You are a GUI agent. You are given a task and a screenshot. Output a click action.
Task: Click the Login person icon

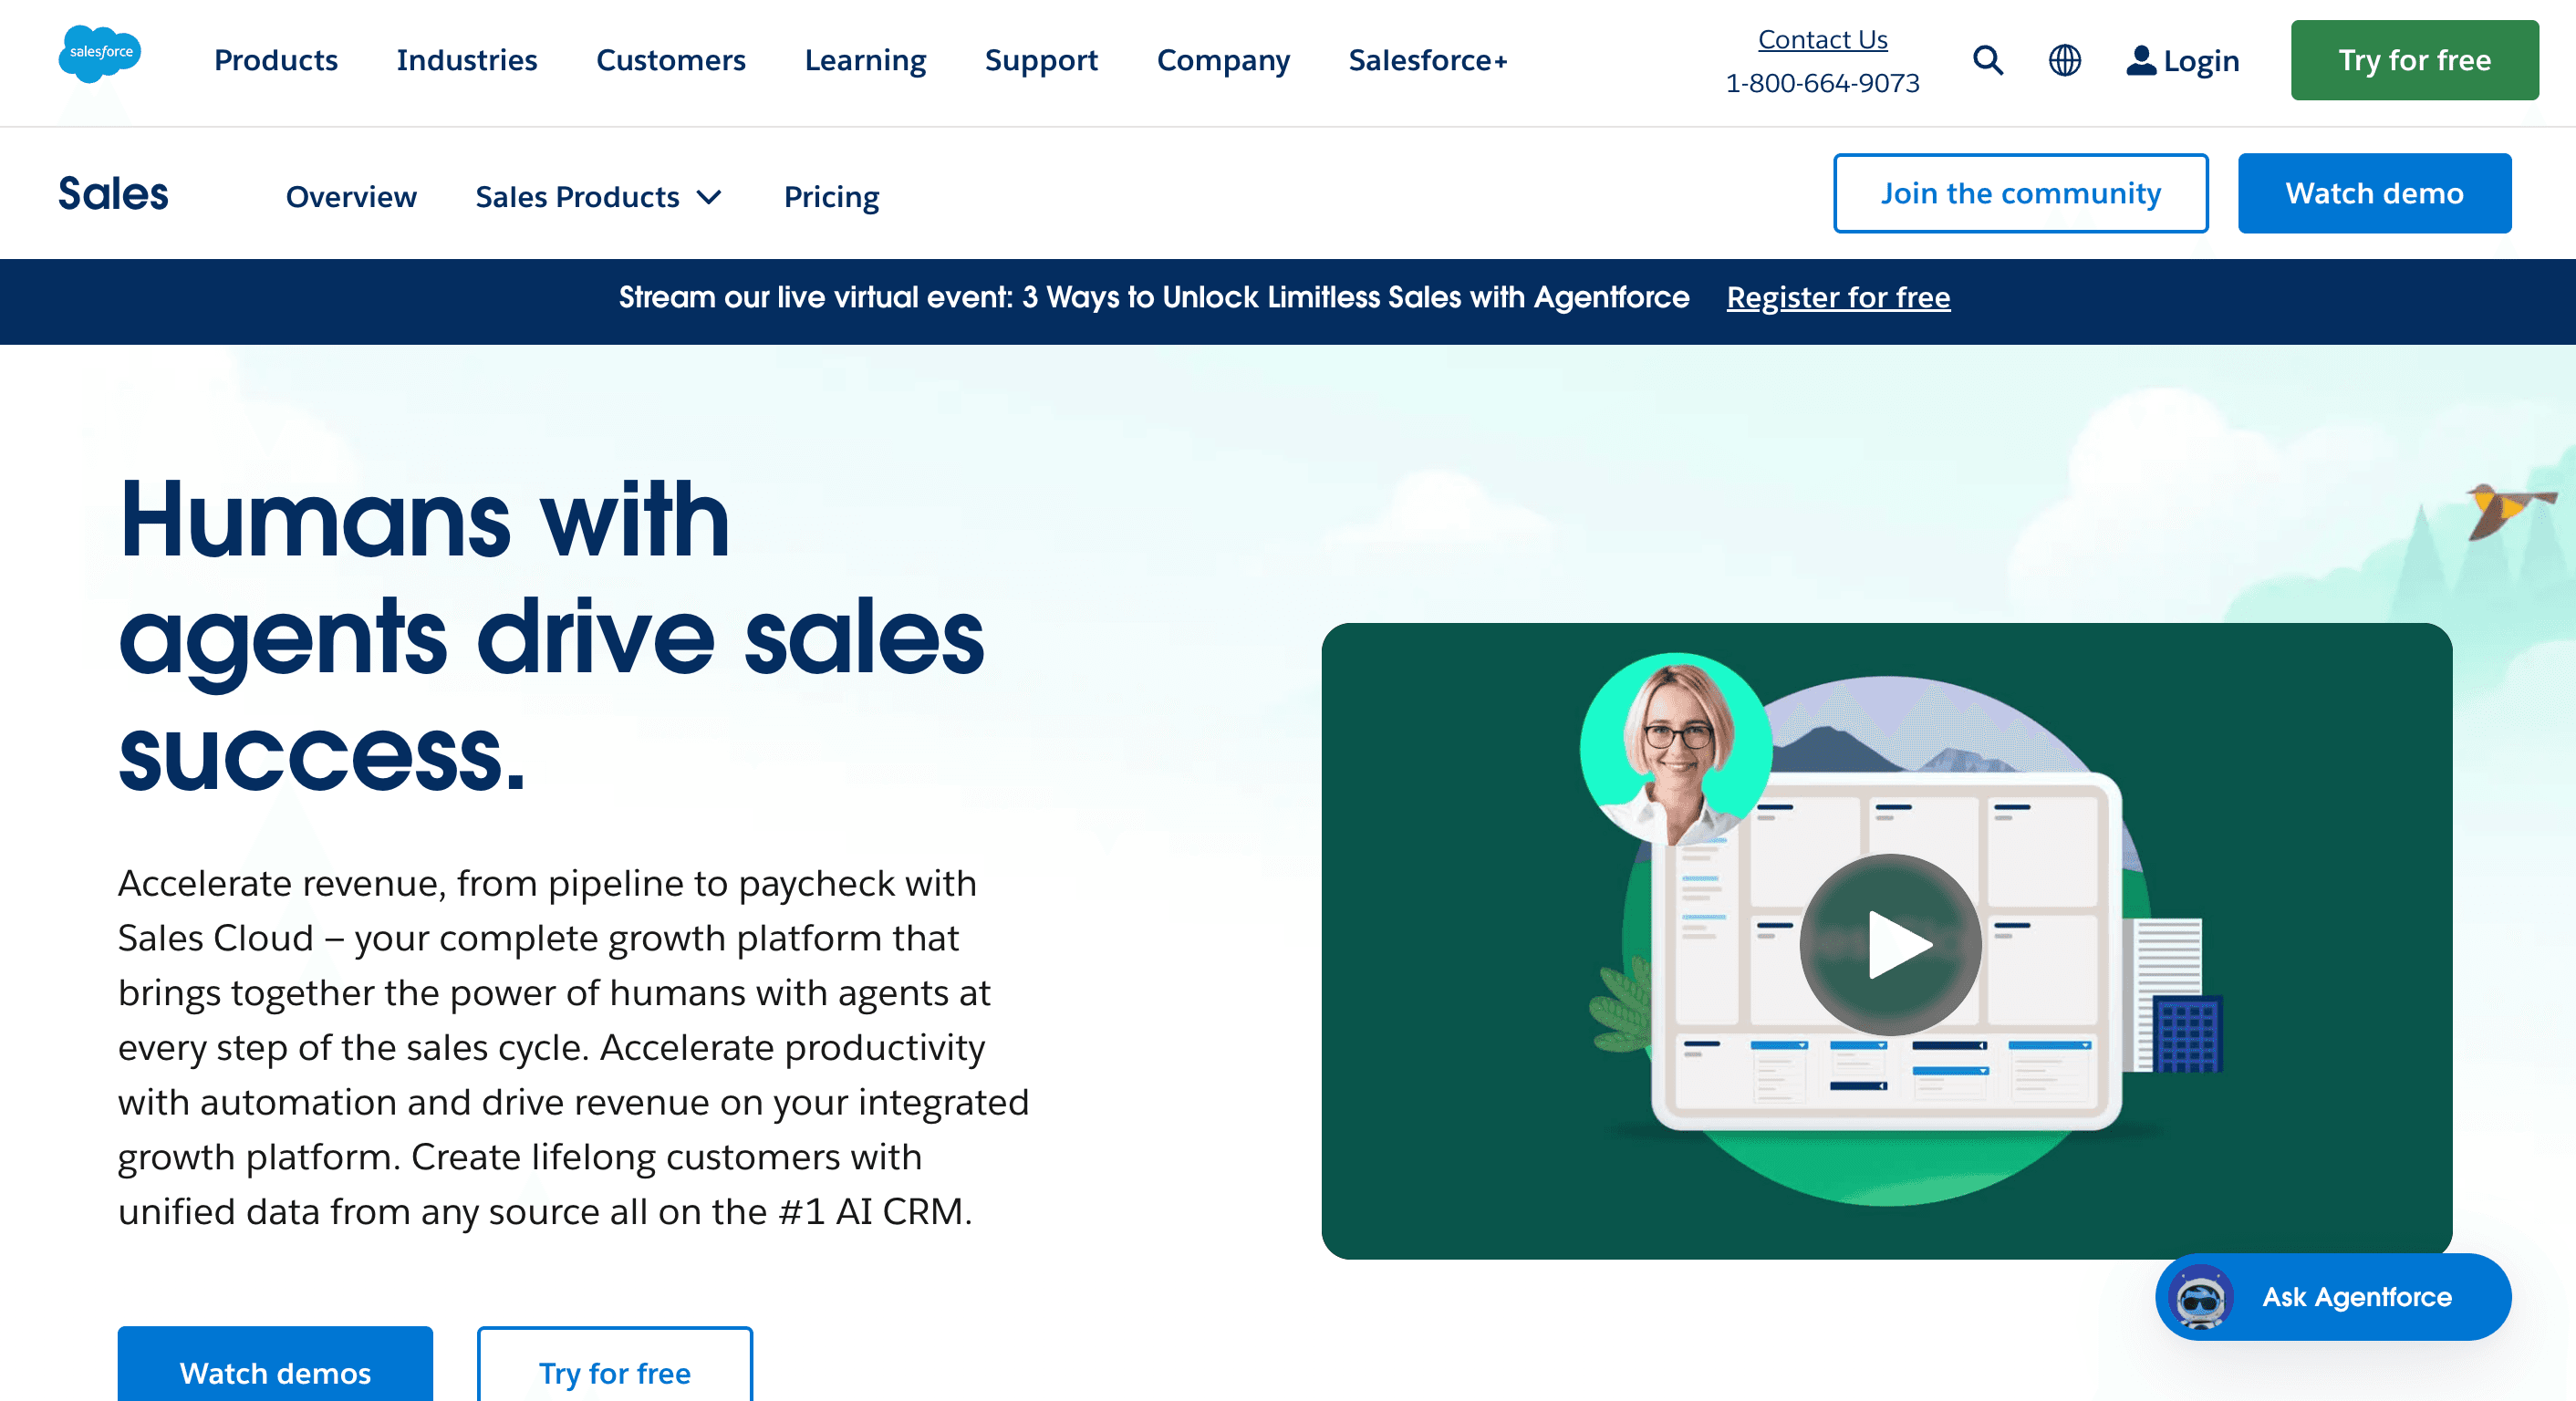click(2140, 60)
